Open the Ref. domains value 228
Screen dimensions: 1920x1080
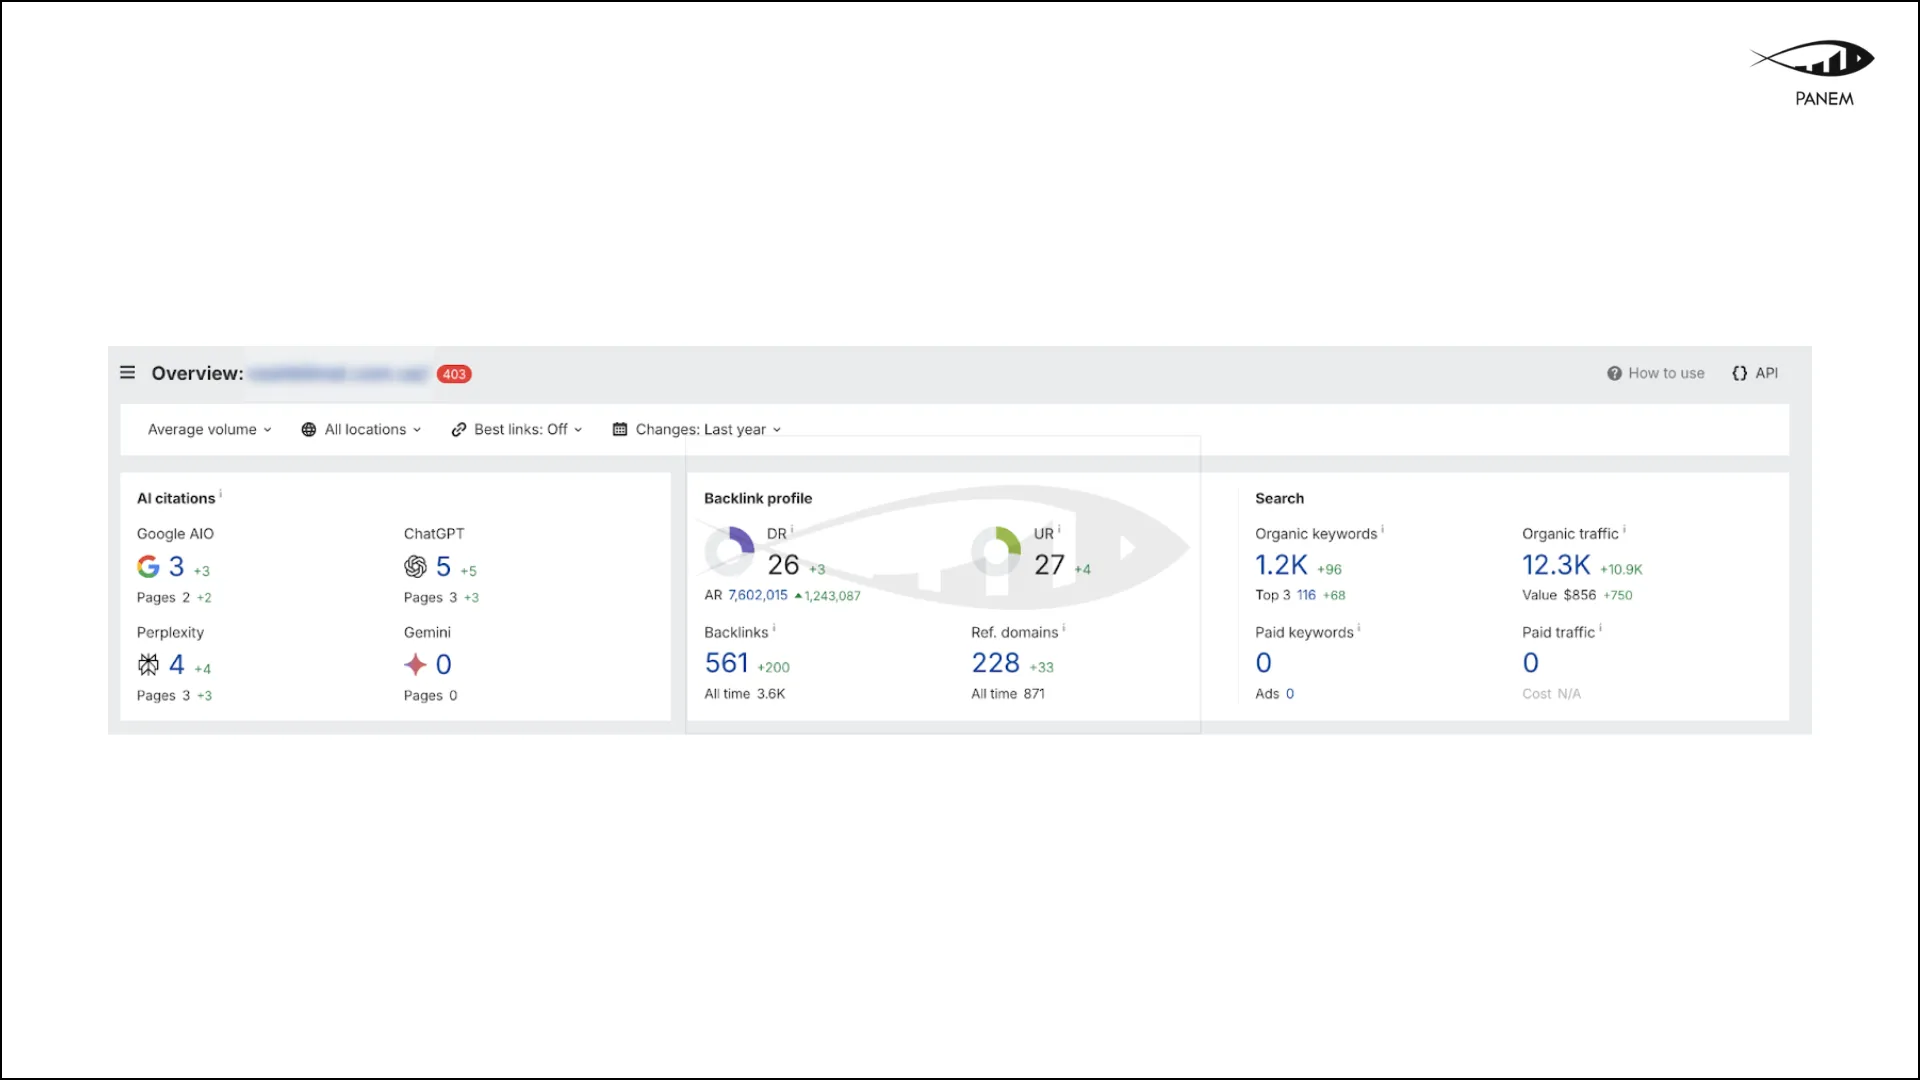995,663
